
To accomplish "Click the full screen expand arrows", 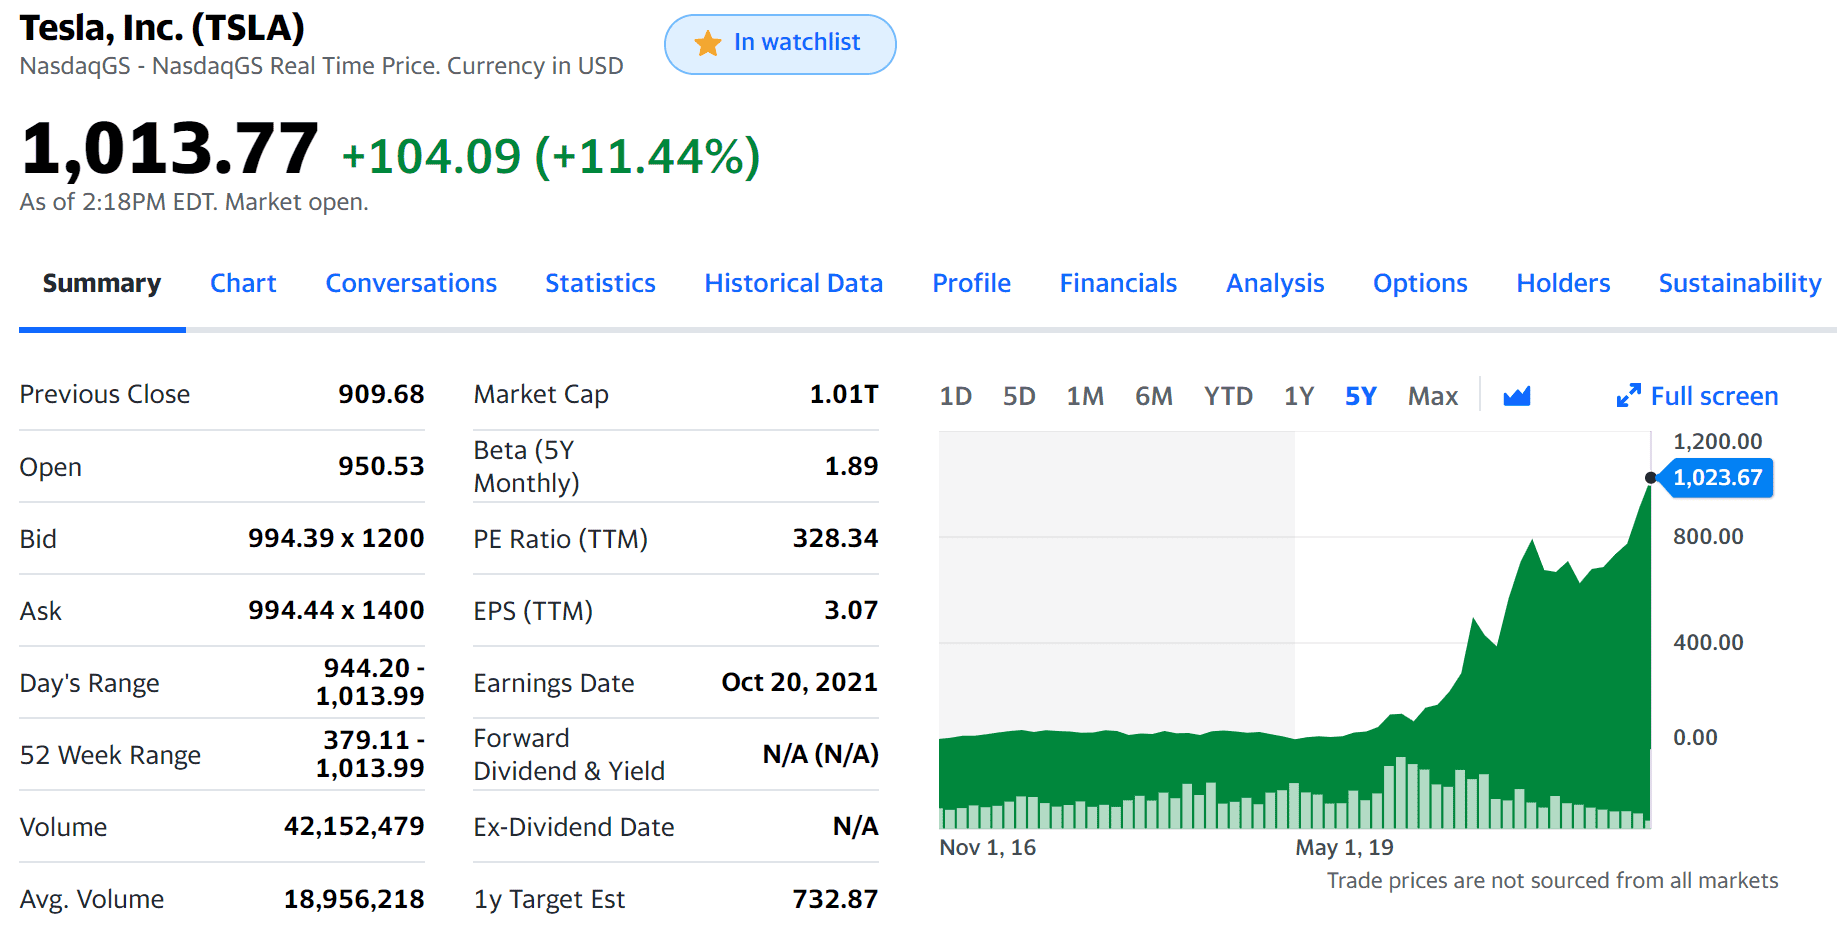I will [x=1630, y=395].
